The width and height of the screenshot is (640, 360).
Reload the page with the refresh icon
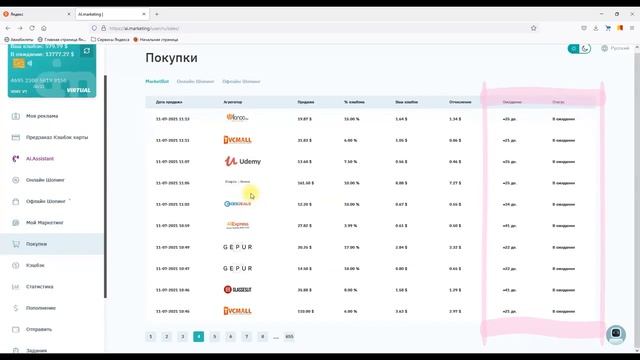pyautogui.click(x=32, y=28)
